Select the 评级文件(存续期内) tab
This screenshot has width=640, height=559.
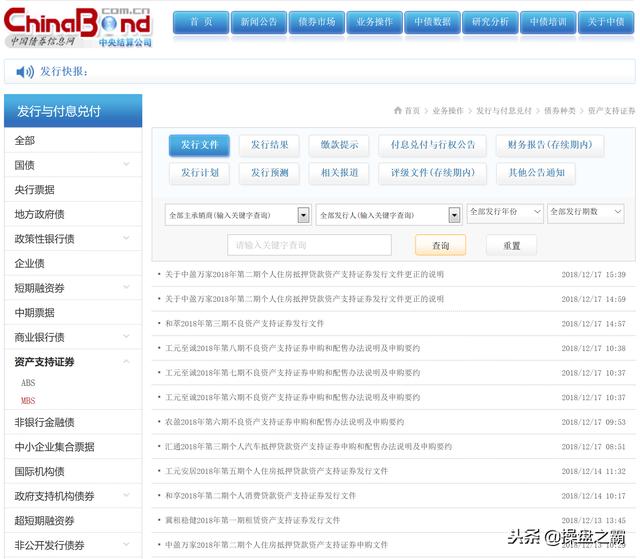tap(433, 173)
